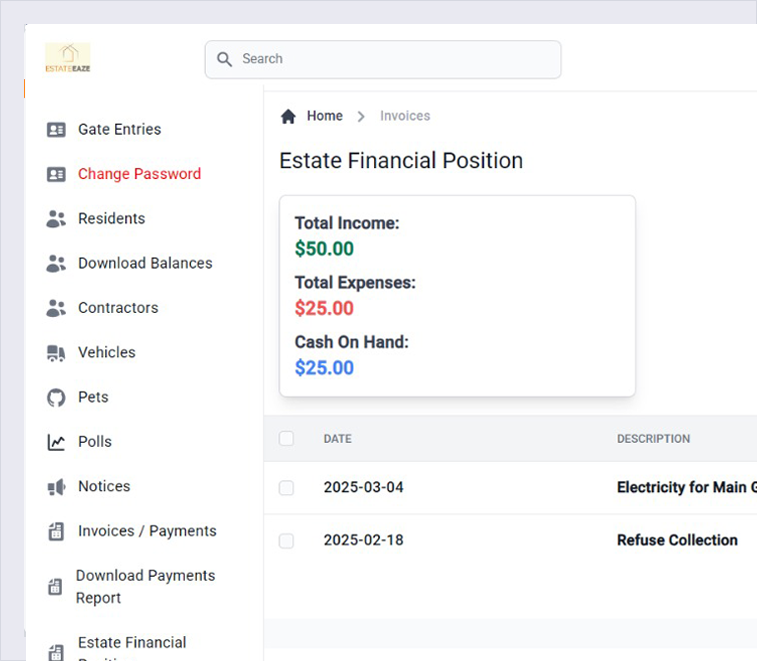Click the Home breadcrumb house icon
757x661 pixels.
click(288, 116)
